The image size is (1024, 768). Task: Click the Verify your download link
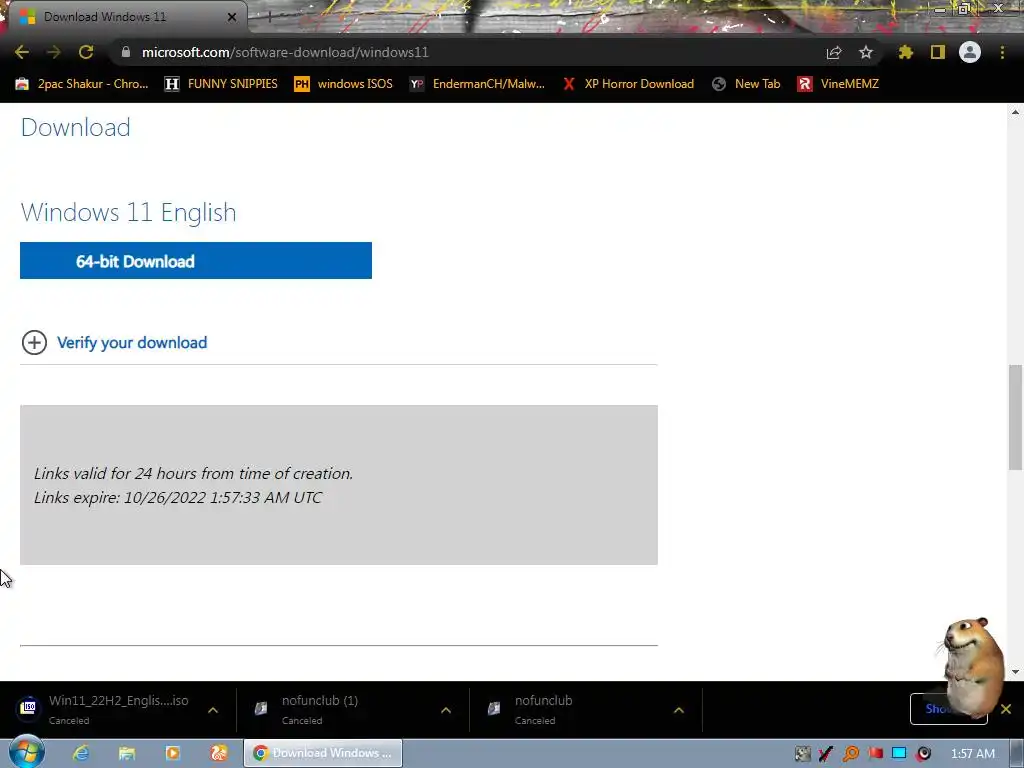coord(132,342)
